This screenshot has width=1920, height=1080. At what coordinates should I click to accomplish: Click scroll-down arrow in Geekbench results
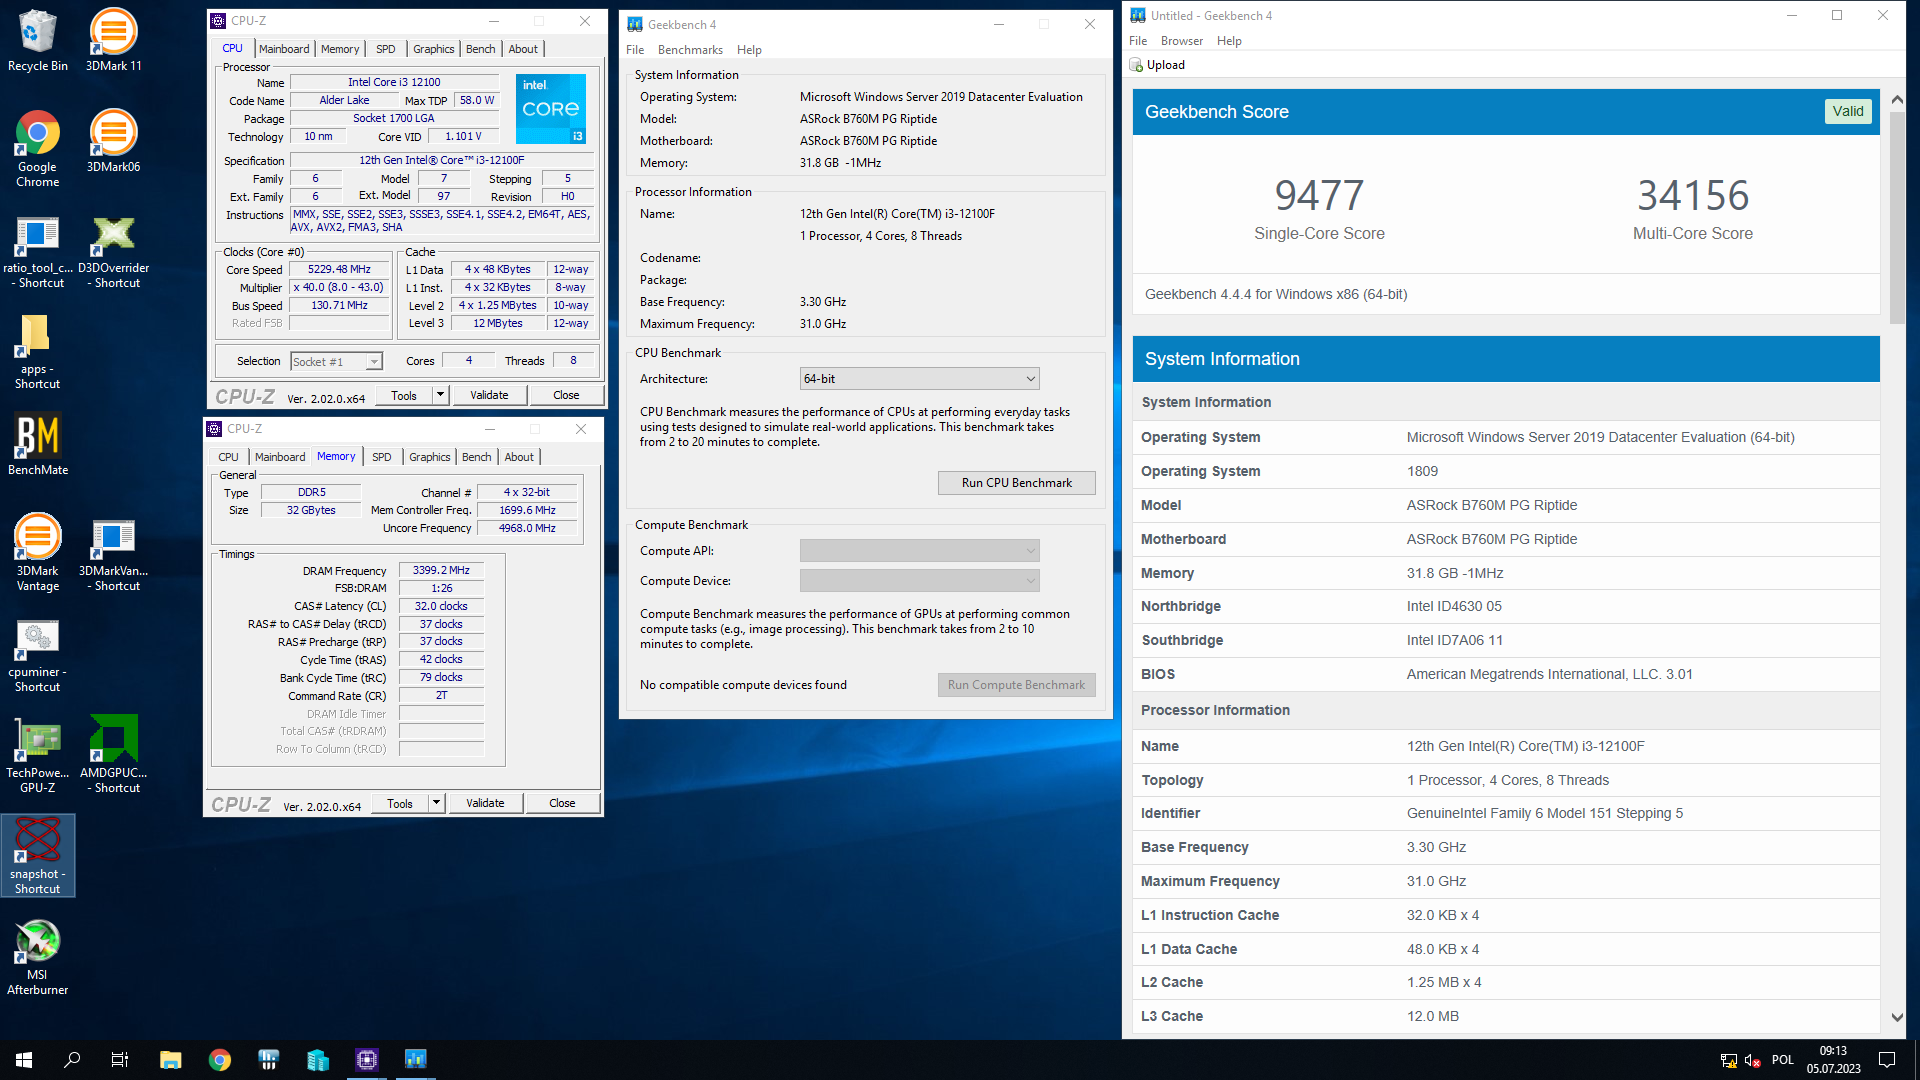click(x=1897, y=1017)
